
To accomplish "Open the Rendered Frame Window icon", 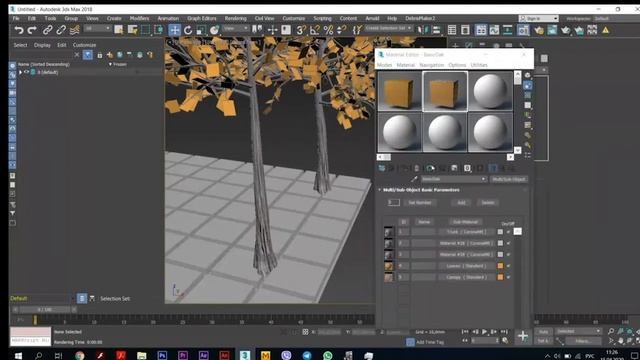I will click(x=552, y=30).
